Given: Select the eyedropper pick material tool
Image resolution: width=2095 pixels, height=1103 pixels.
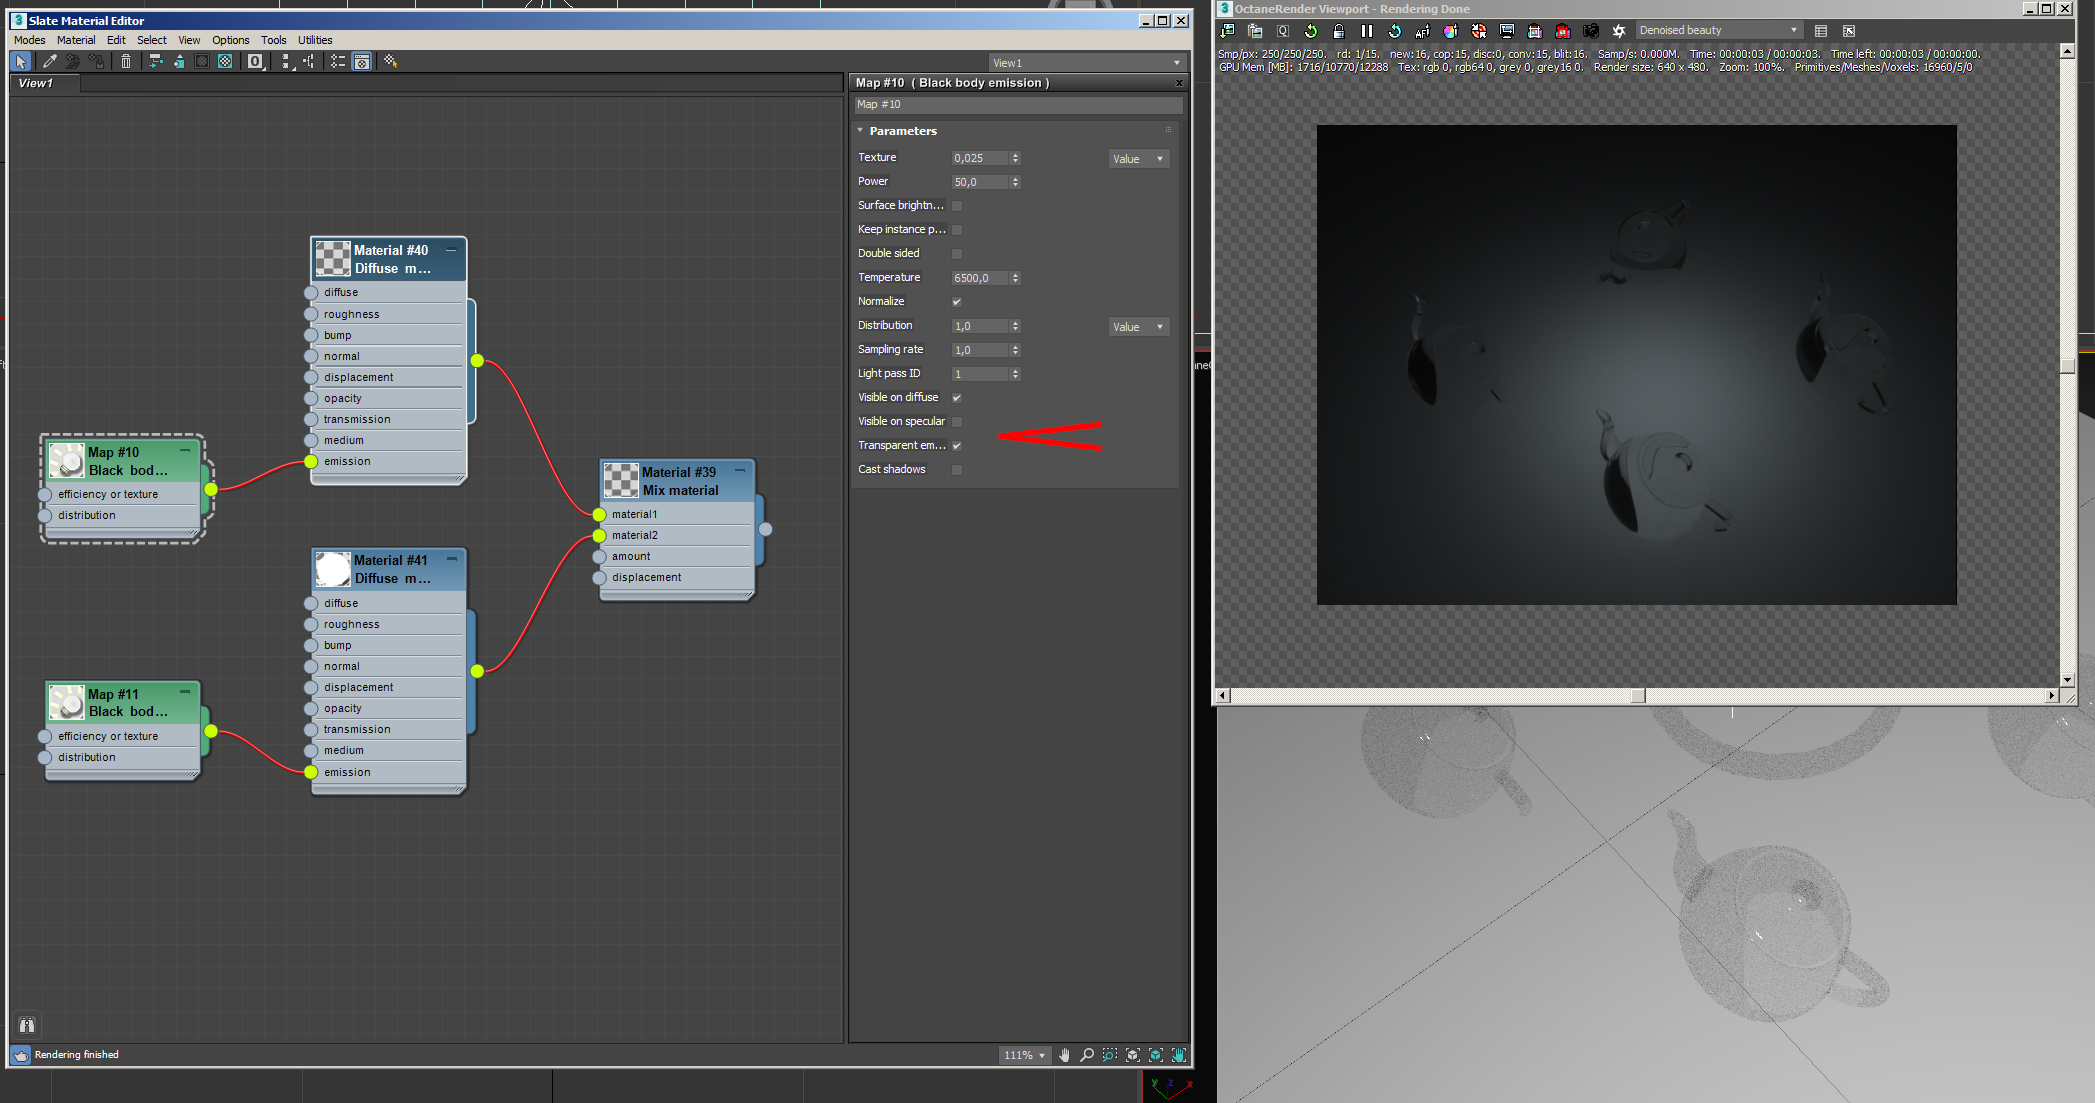Looking at the screenshot, I should pyautogui.click(x=50, y=62).
